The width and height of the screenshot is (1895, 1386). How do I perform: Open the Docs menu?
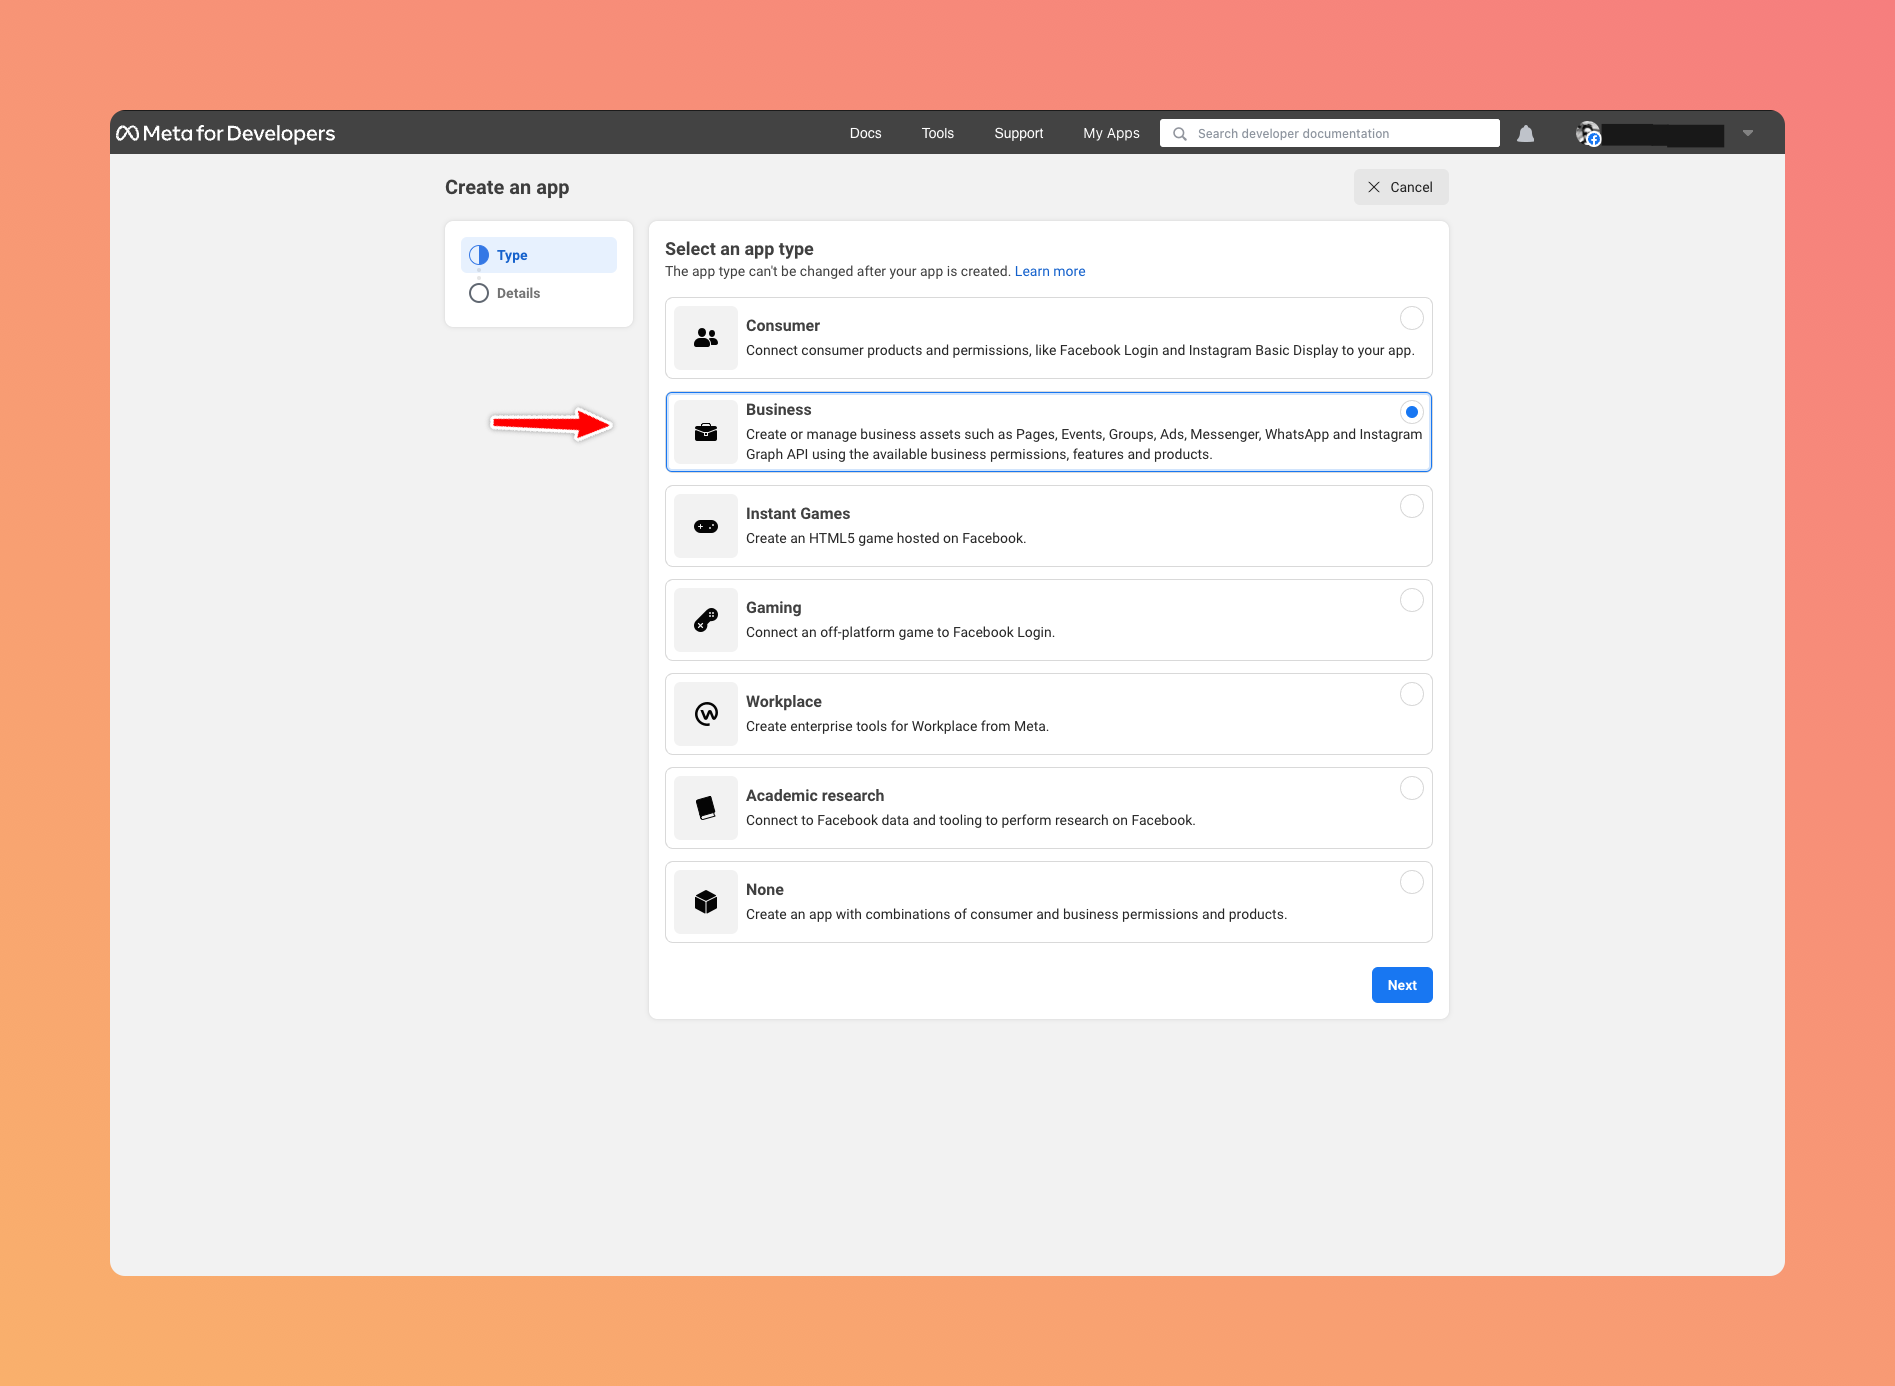(x=865, y=133)
